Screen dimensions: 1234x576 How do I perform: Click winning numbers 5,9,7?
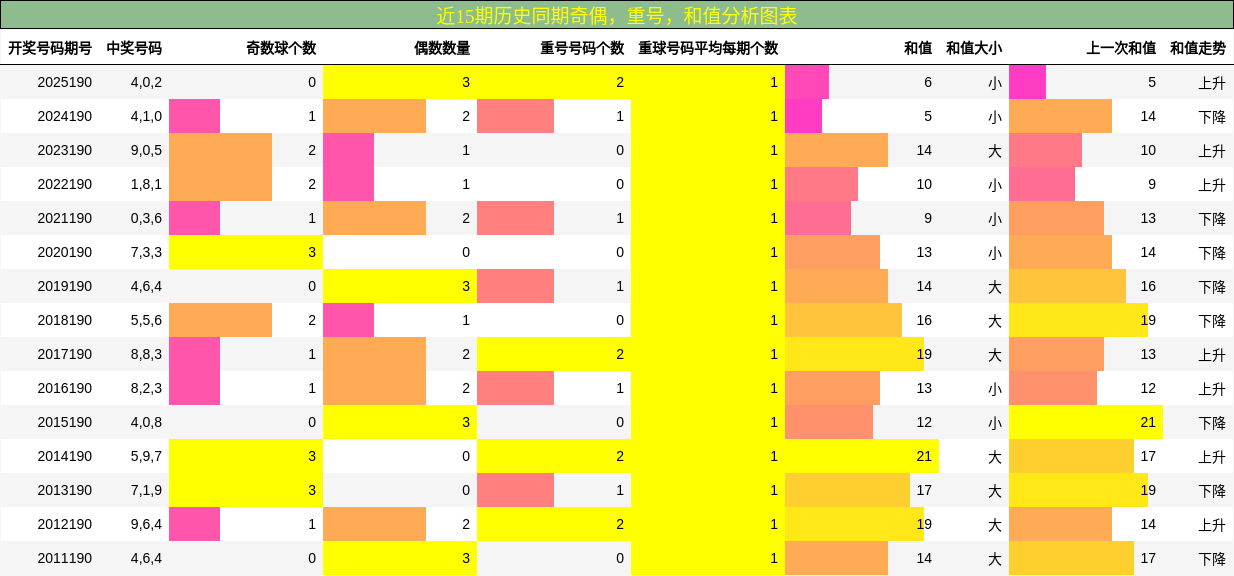coord(146,456)
